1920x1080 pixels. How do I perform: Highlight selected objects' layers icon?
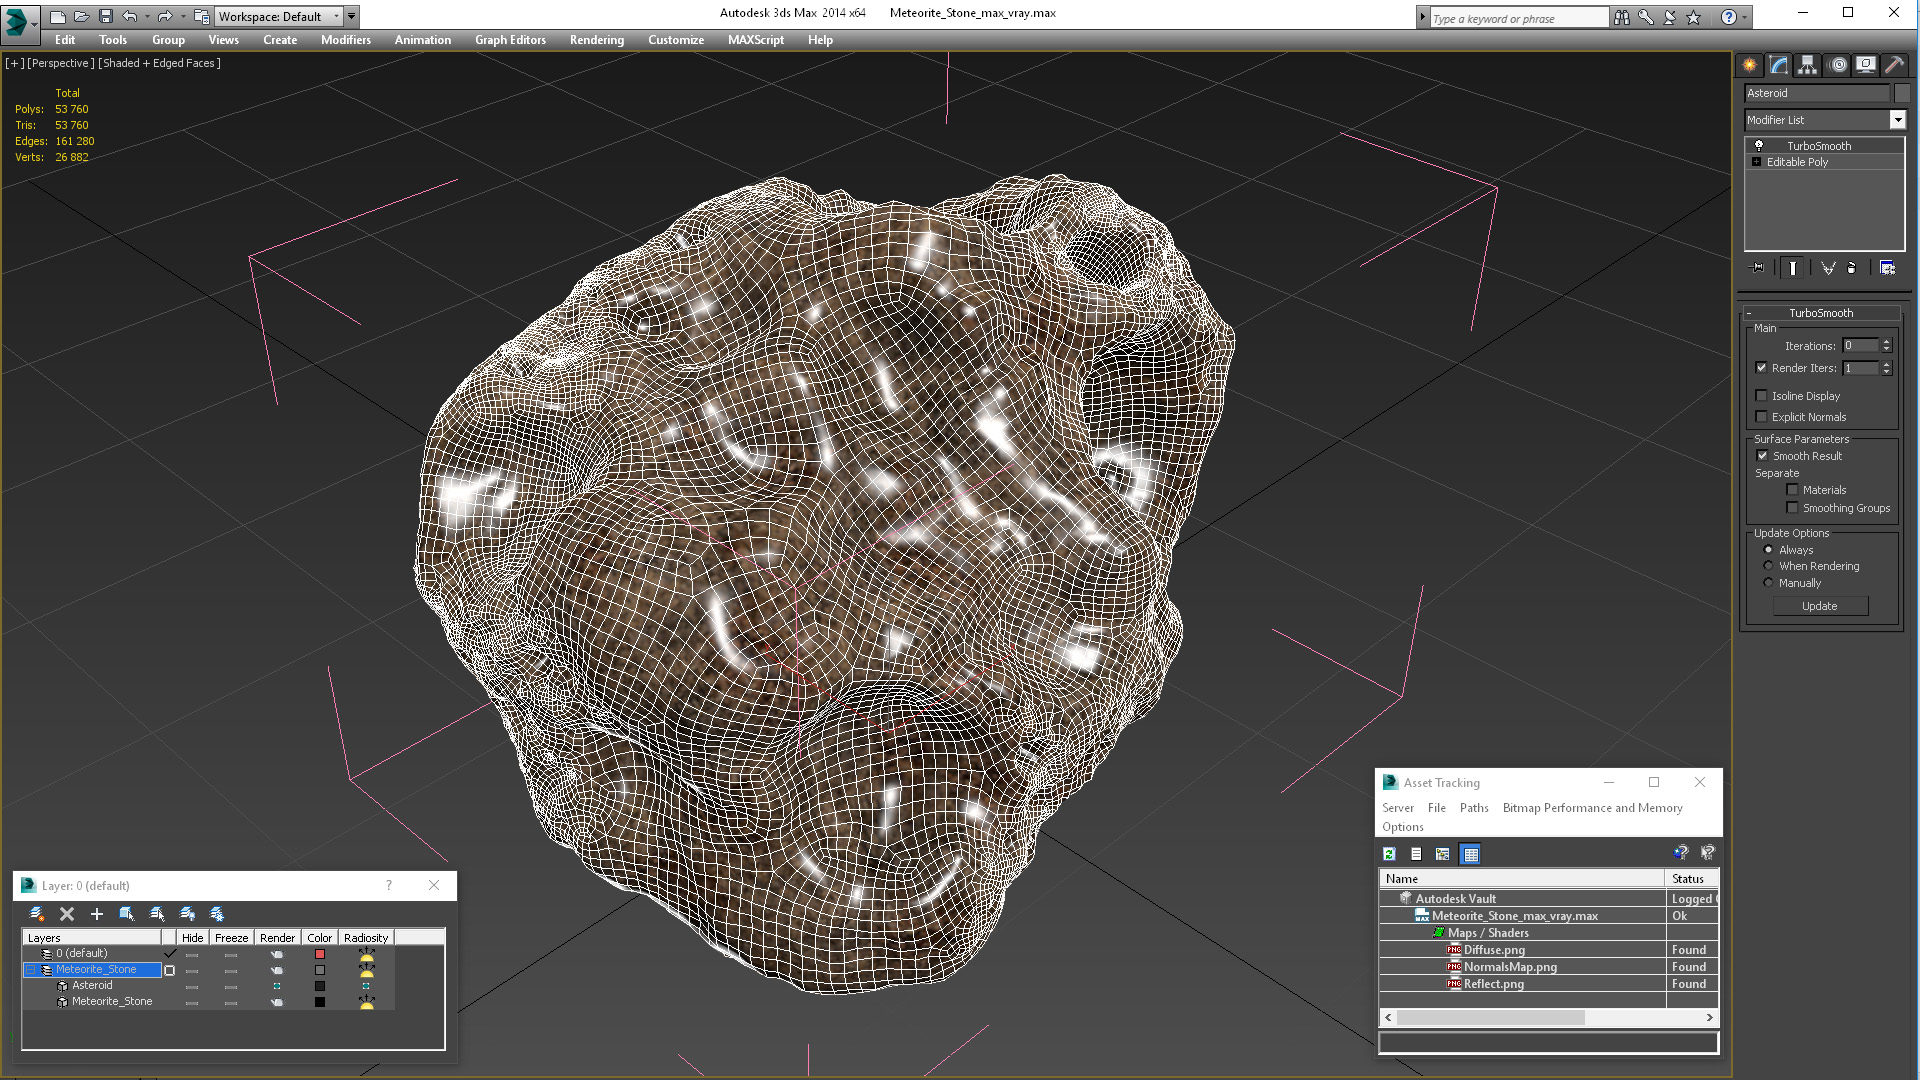click(x=157, y=914)
